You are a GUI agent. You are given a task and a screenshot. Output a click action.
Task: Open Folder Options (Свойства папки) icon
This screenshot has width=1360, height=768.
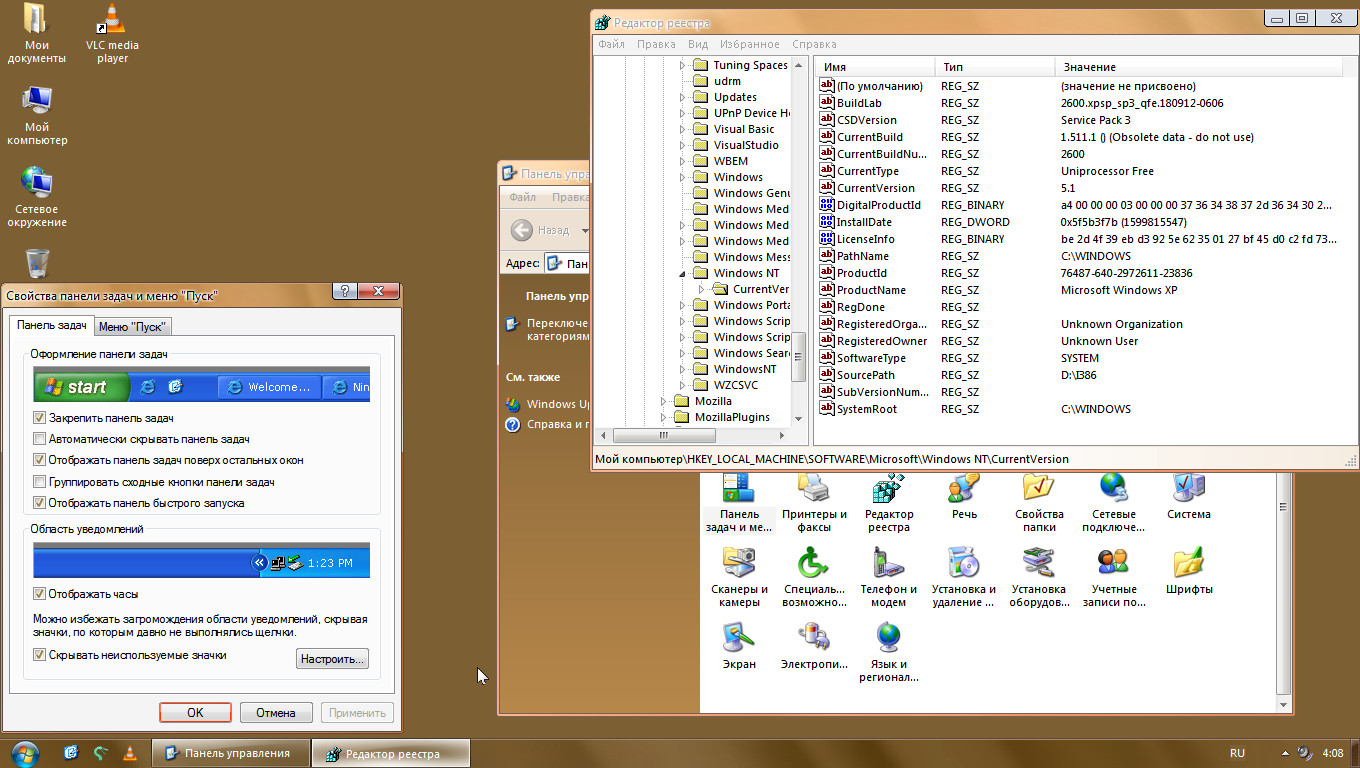point(1039,502)
